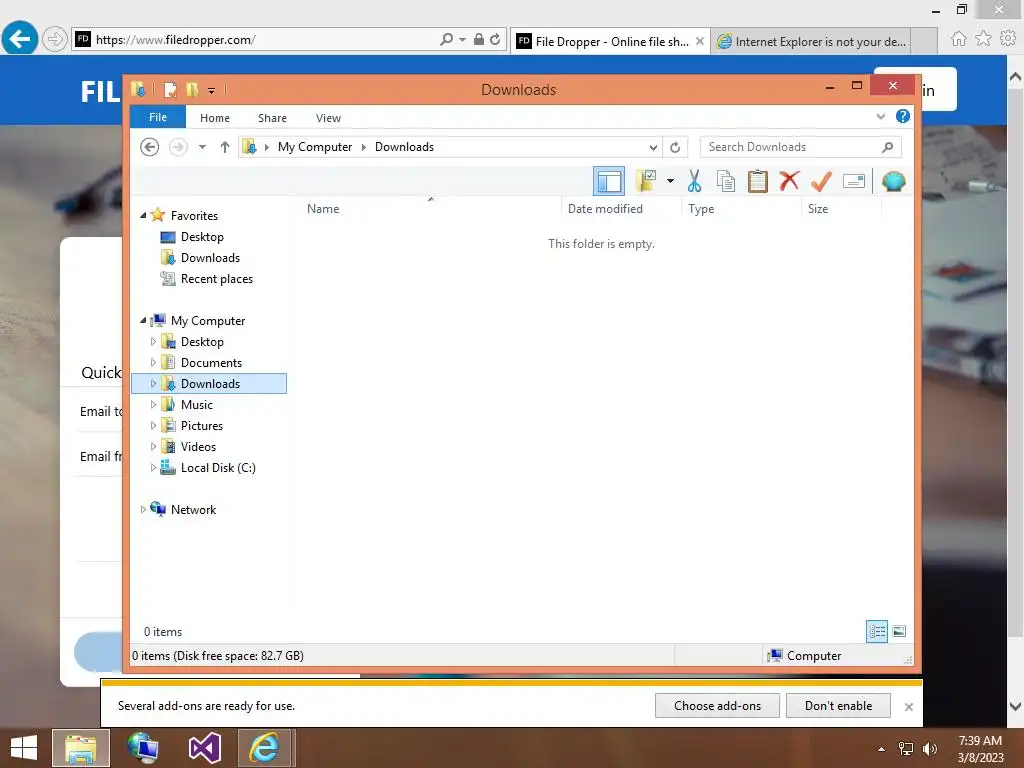Open Visual Studio from taskbar
This screenshot has height=768, width=1024.
click(x=204, y=747)
